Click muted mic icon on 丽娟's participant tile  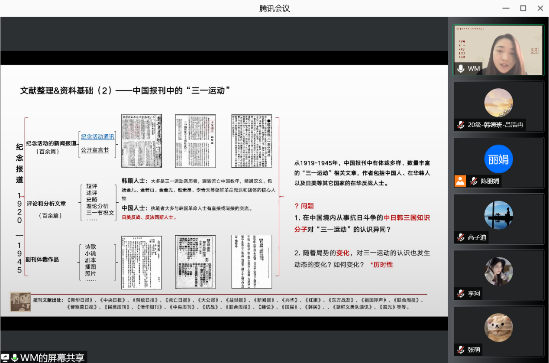474,181
